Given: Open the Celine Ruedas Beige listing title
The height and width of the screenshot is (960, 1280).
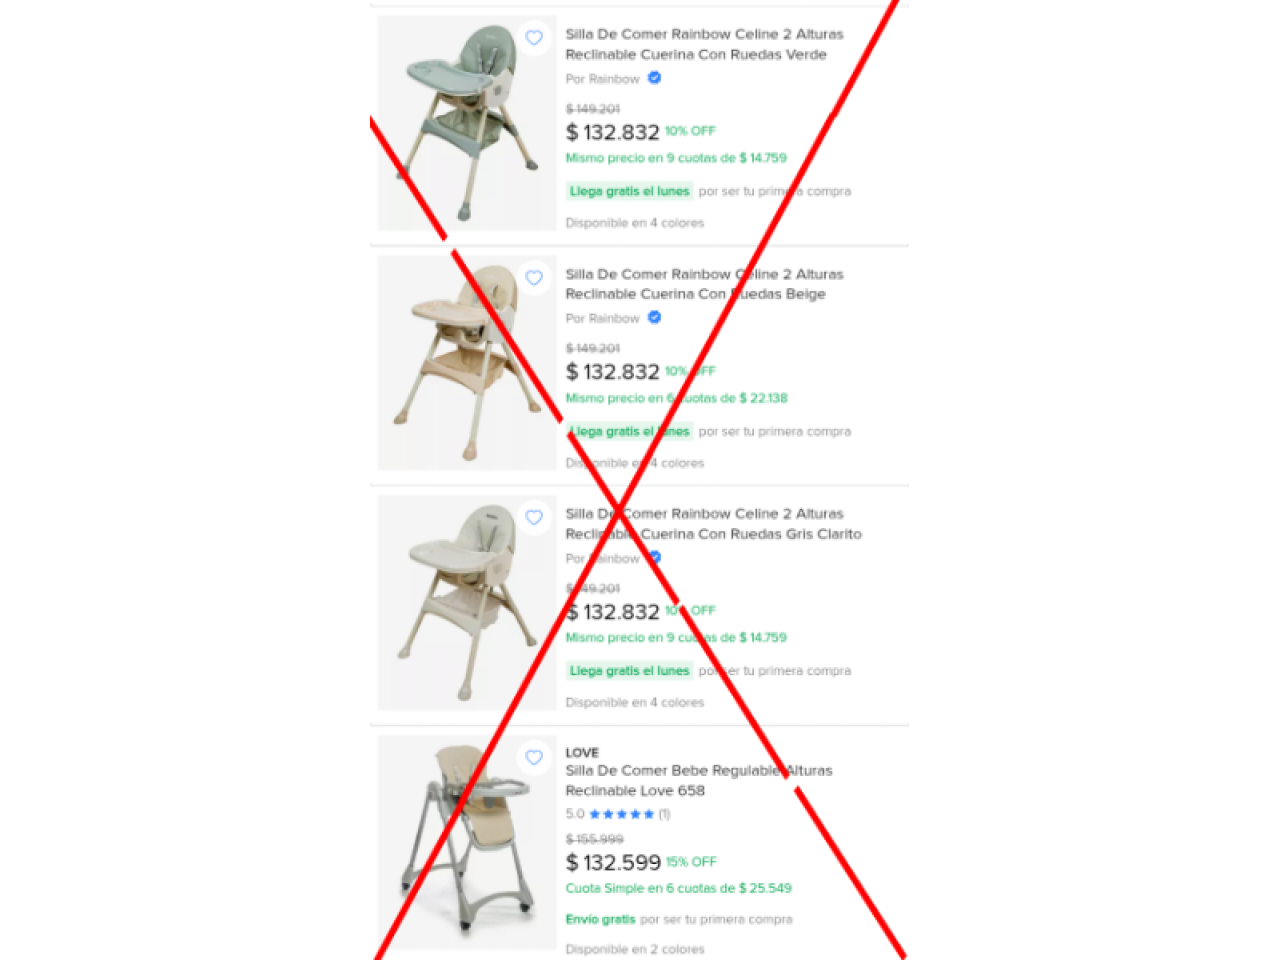Looking at the screenshot, I should (x=704, y=284).
